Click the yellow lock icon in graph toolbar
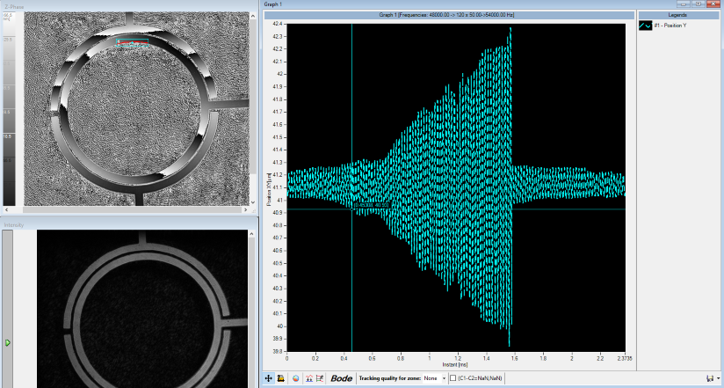 click(280, 378)
